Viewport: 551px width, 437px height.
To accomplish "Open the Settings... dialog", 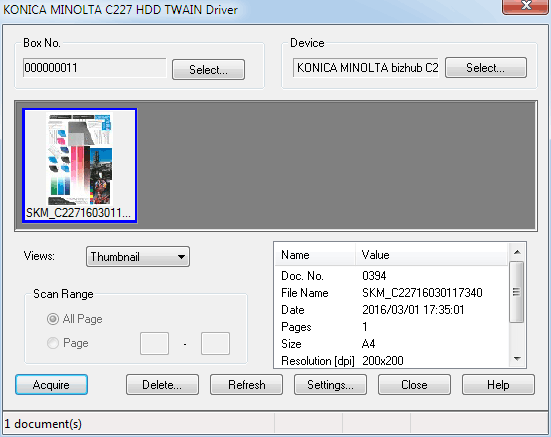I will pyautogui.click(x=330, y=384).
